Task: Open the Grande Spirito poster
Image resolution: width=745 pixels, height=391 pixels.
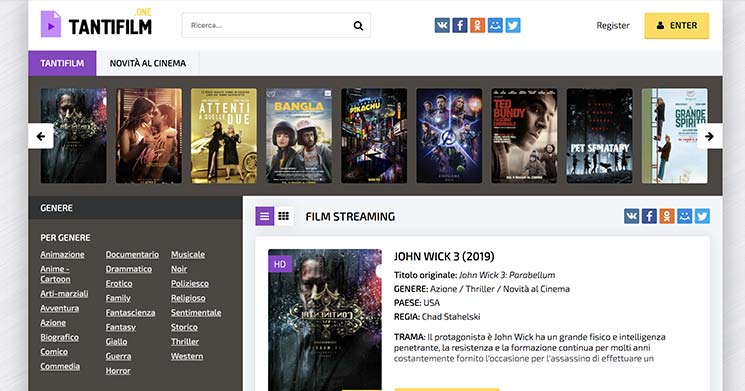Action: (674, 136)
